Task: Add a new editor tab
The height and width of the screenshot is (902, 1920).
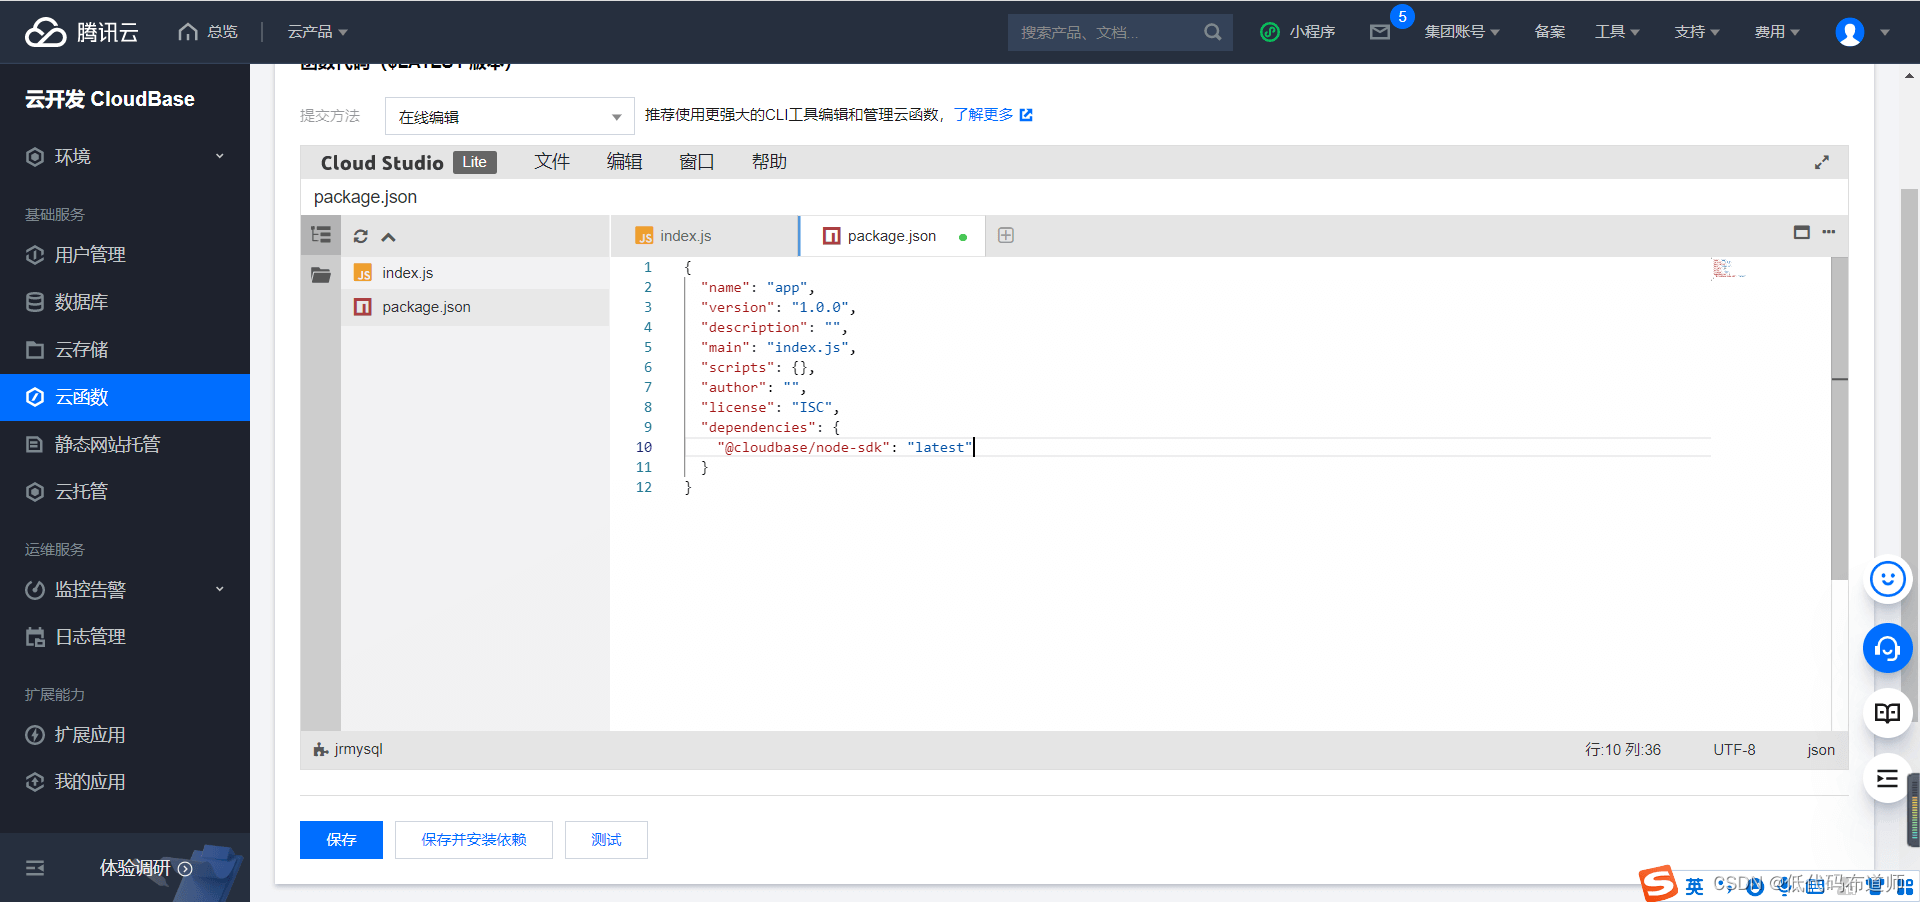Action: click(x=1006, y=235)
